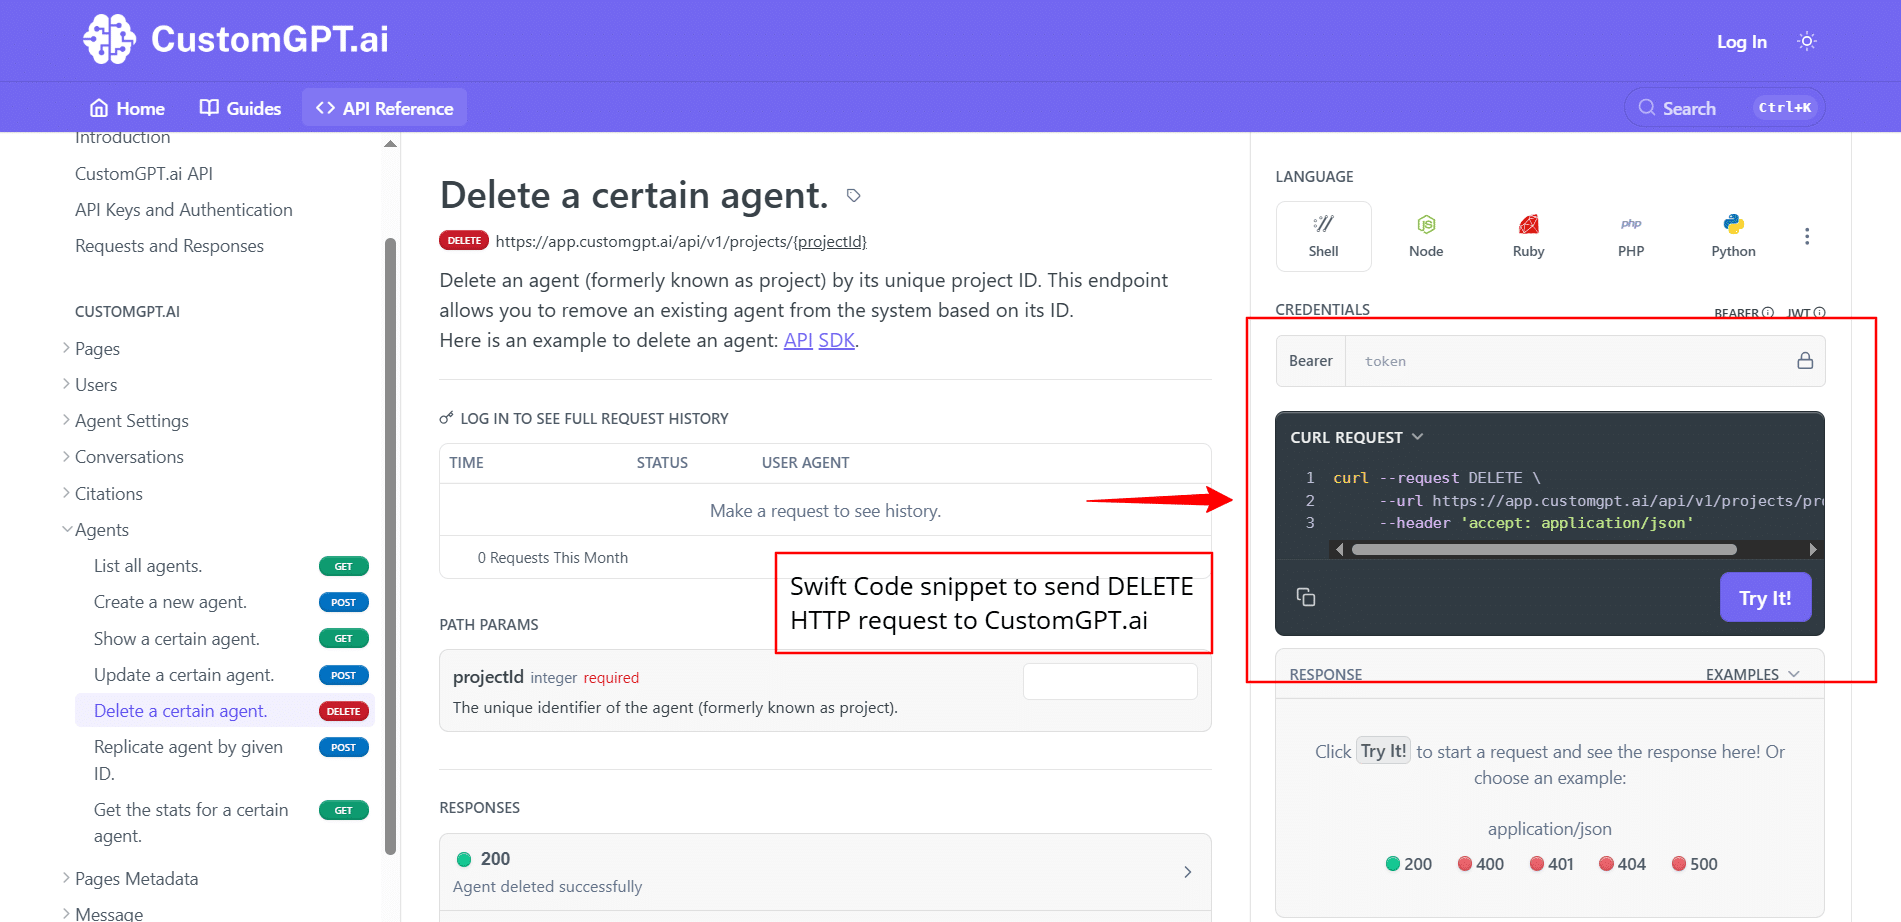Image resolution: width=1901 pixels, height=922 pixels.
Task: Open the EXAMPLES dropdown
Action: [1752, 674]
